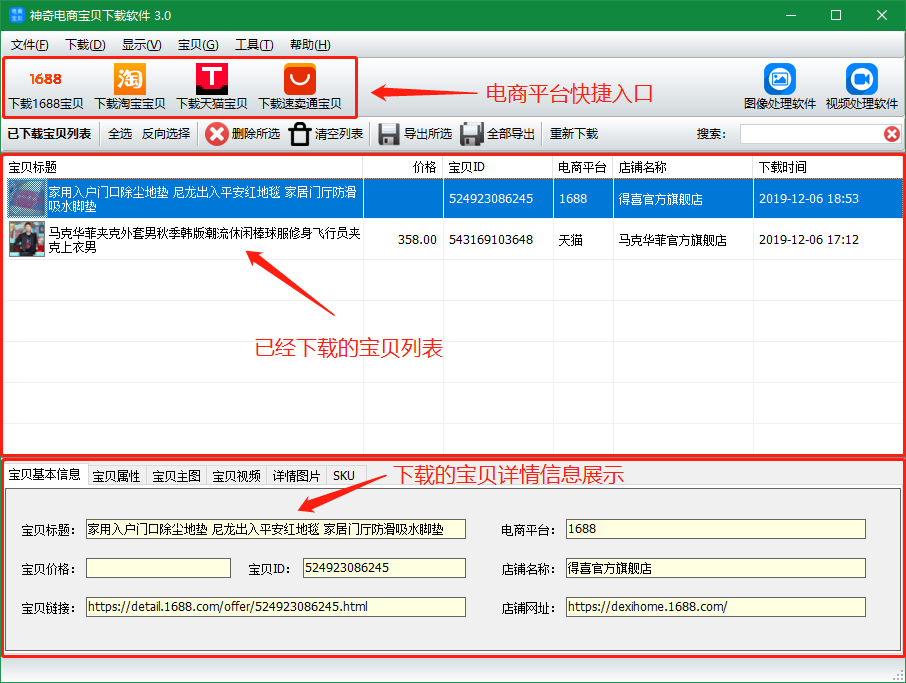Viewport: 906px width, 683px height.
Task: Click into the 宝贝ID detail field
Action: pos(384,568)
